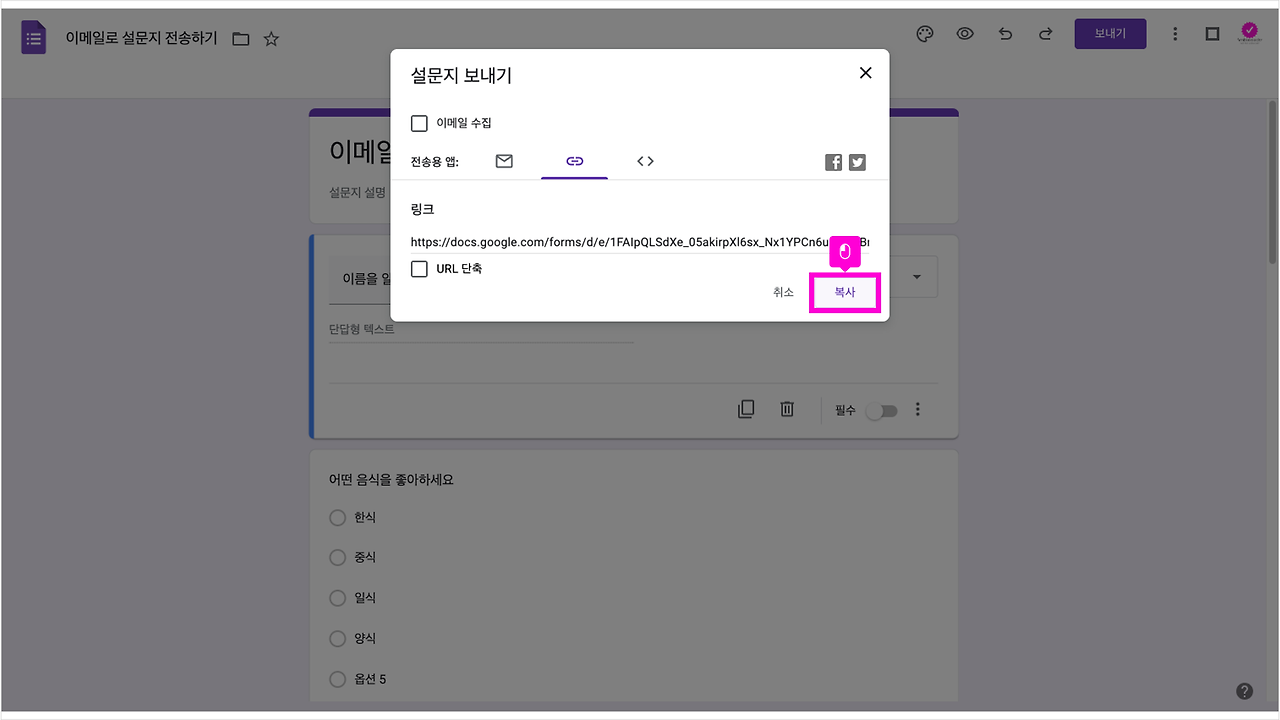Share the form on Twitter
This screenshot has height=720, width=1280.
[857, 161]
